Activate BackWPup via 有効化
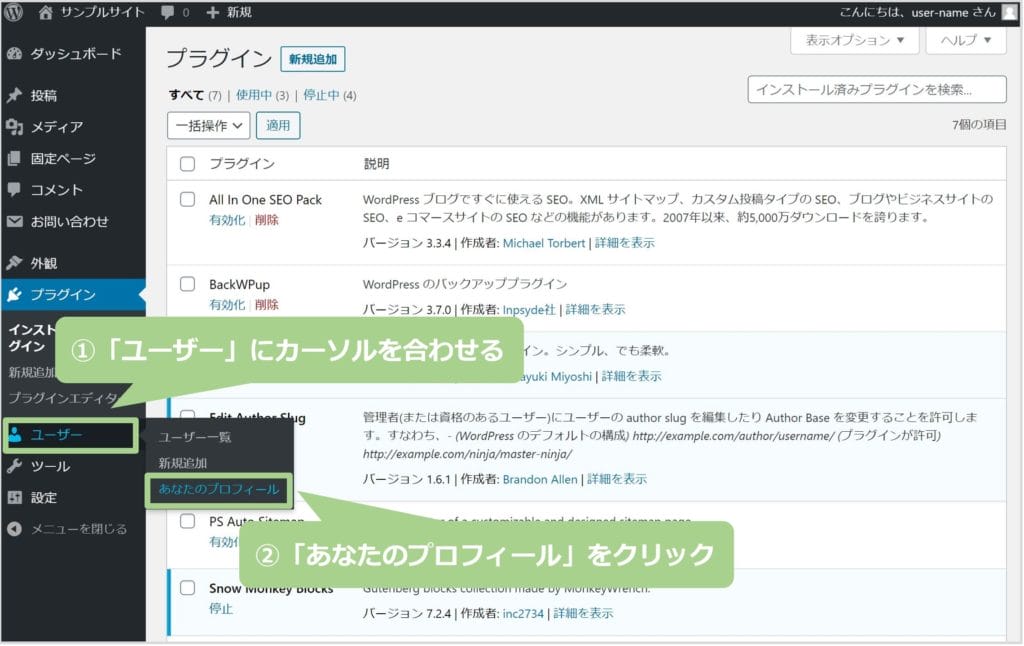Screen dimensions: 1024x646 coord(227,305)
